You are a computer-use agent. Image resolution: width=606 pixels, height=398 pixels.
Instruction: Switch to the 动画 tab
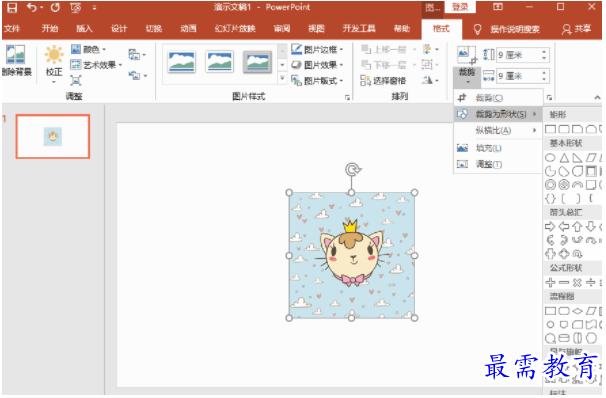[188, 29]
